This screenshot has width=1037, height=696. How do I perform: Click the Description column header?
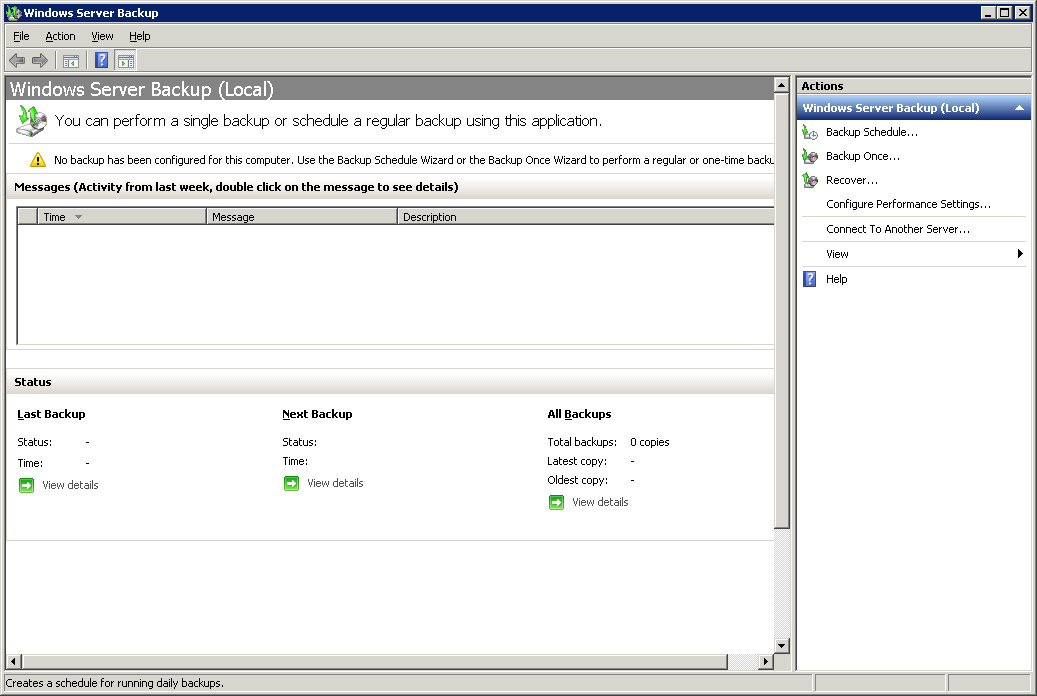[586, 217]
